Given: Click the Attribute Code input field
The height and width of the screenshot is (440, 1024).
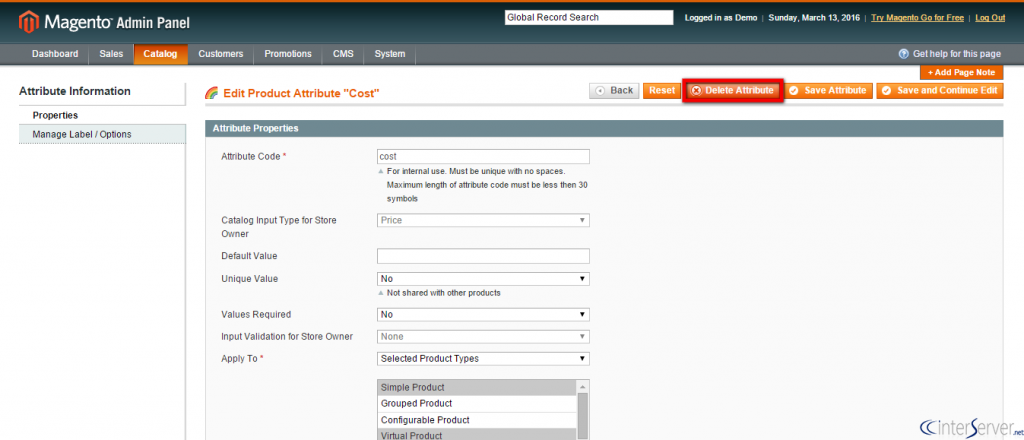Looking at the screenshot, I should tap(483, 157).
